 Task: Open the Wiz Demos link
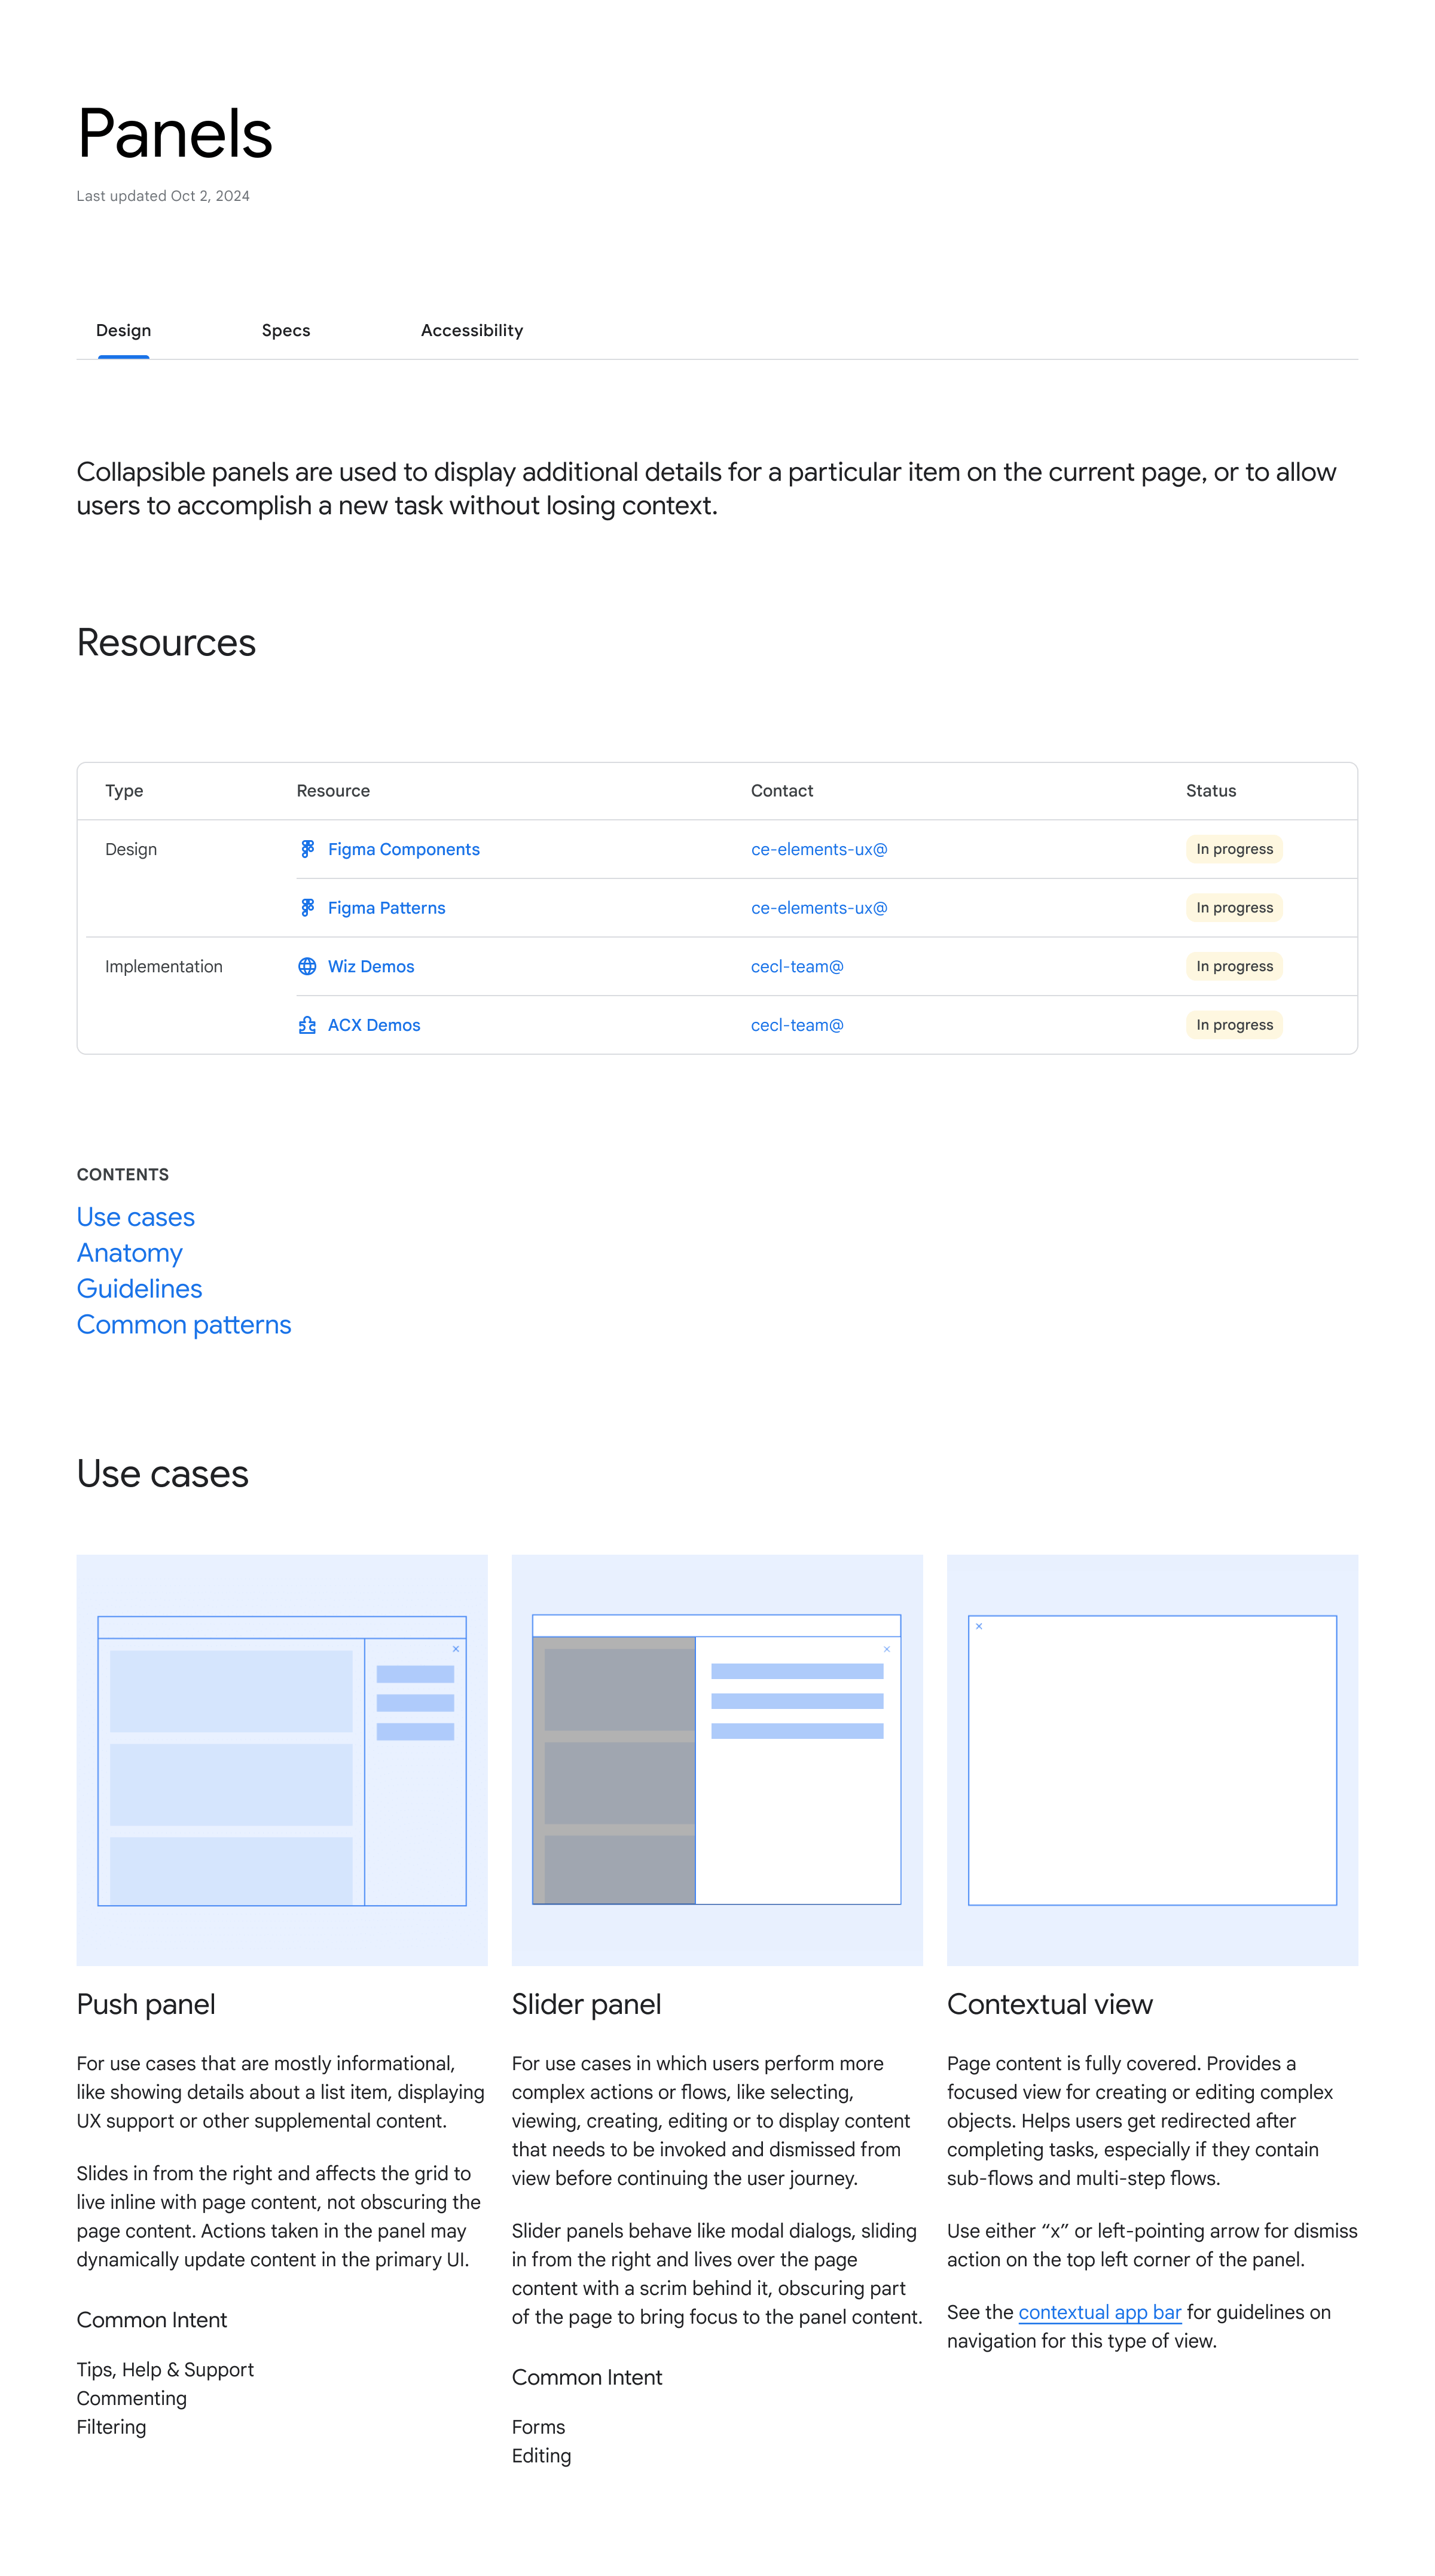click(371, 966)
